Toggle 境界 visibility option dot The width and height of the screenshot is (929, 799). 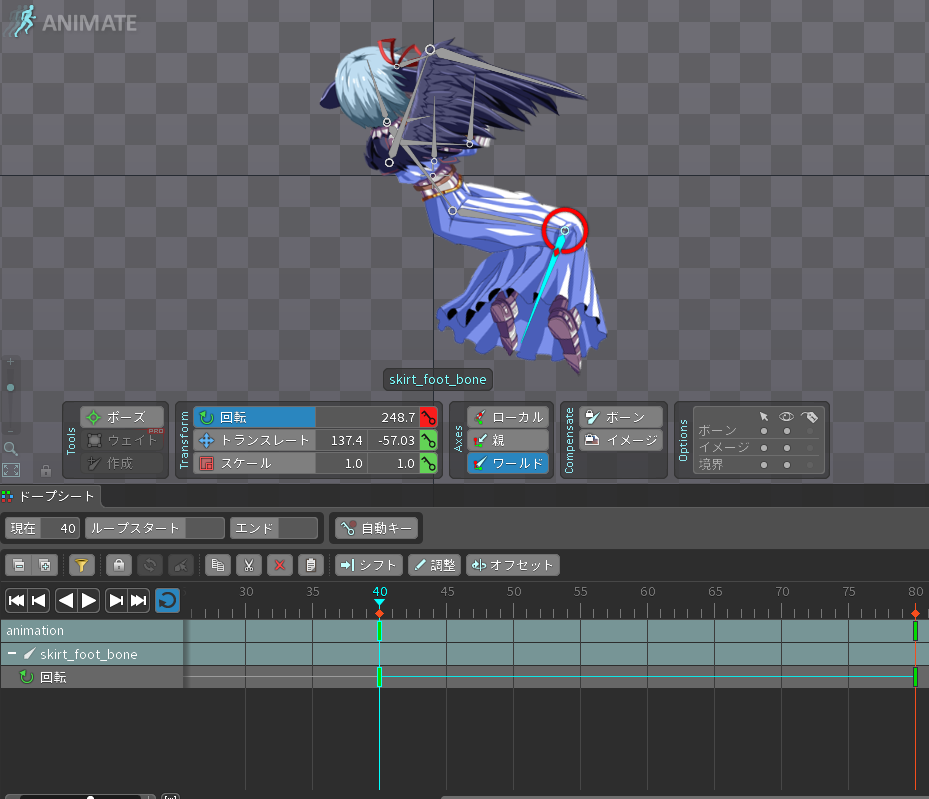click(787, 465)
